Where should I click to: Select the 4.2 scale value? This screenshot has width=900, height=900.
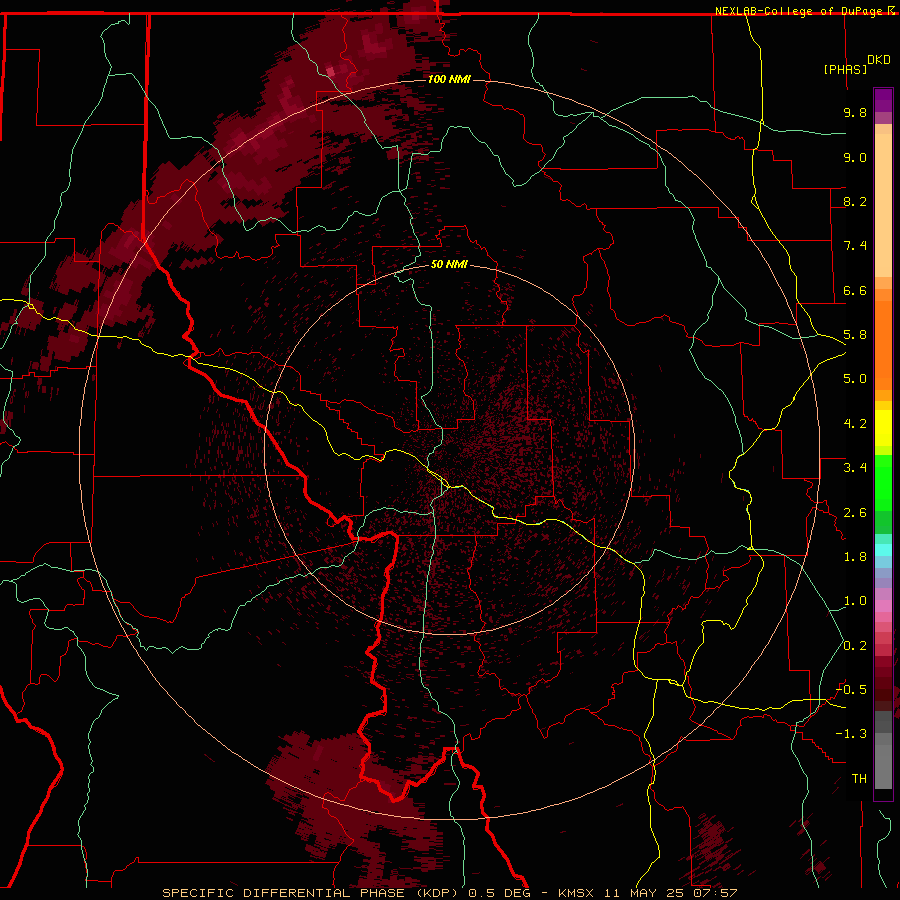855,424
